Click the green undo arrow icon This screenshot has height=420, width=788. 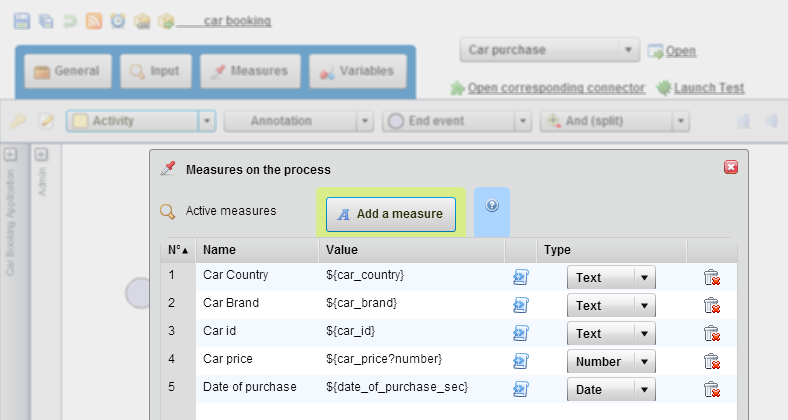pos(69,20)
